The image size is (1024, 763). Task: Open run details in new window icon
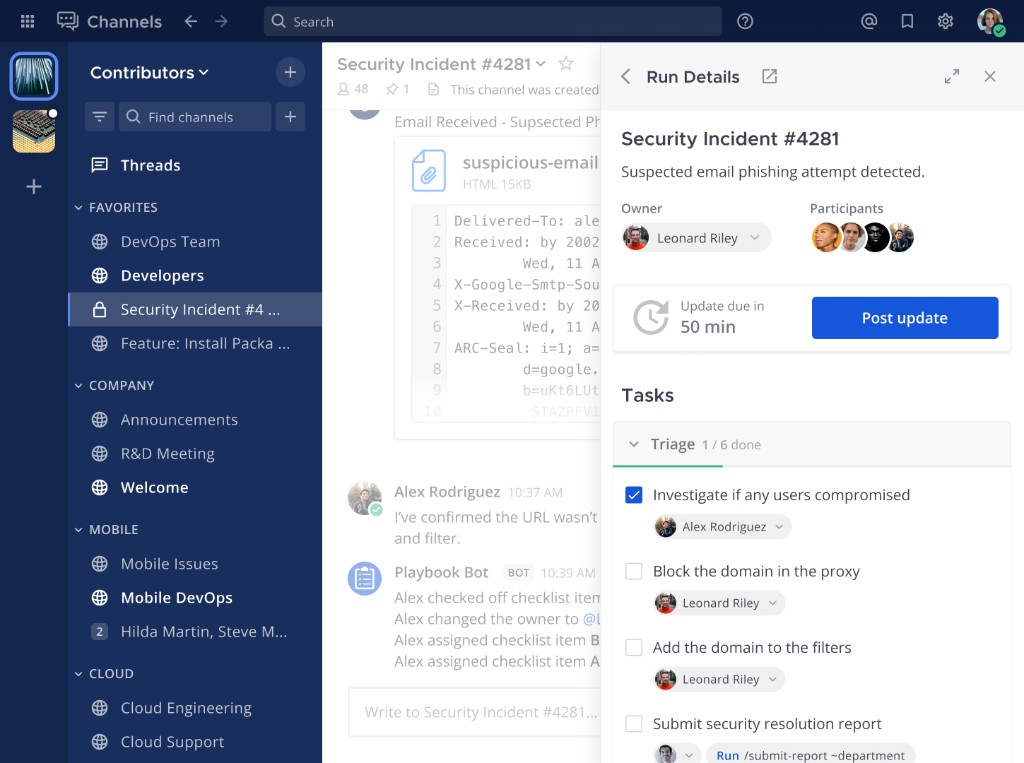770,76
